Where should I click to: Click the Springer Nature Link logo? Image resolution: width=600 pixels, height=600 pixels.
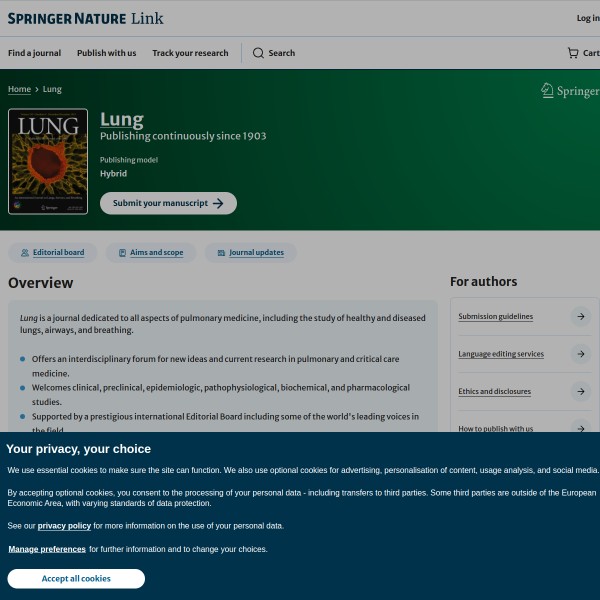(85, 18)
